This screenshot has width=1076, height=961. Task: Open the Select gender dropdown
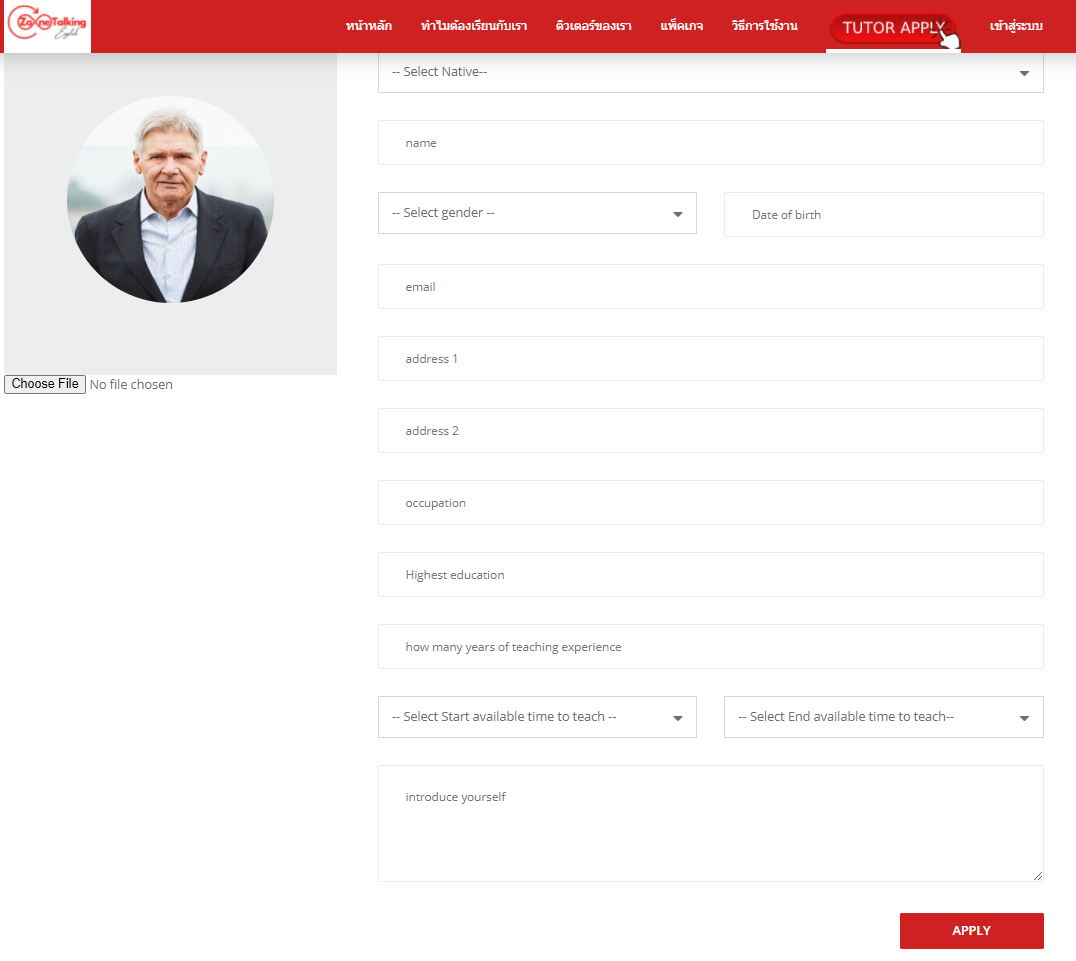[537, 213]
